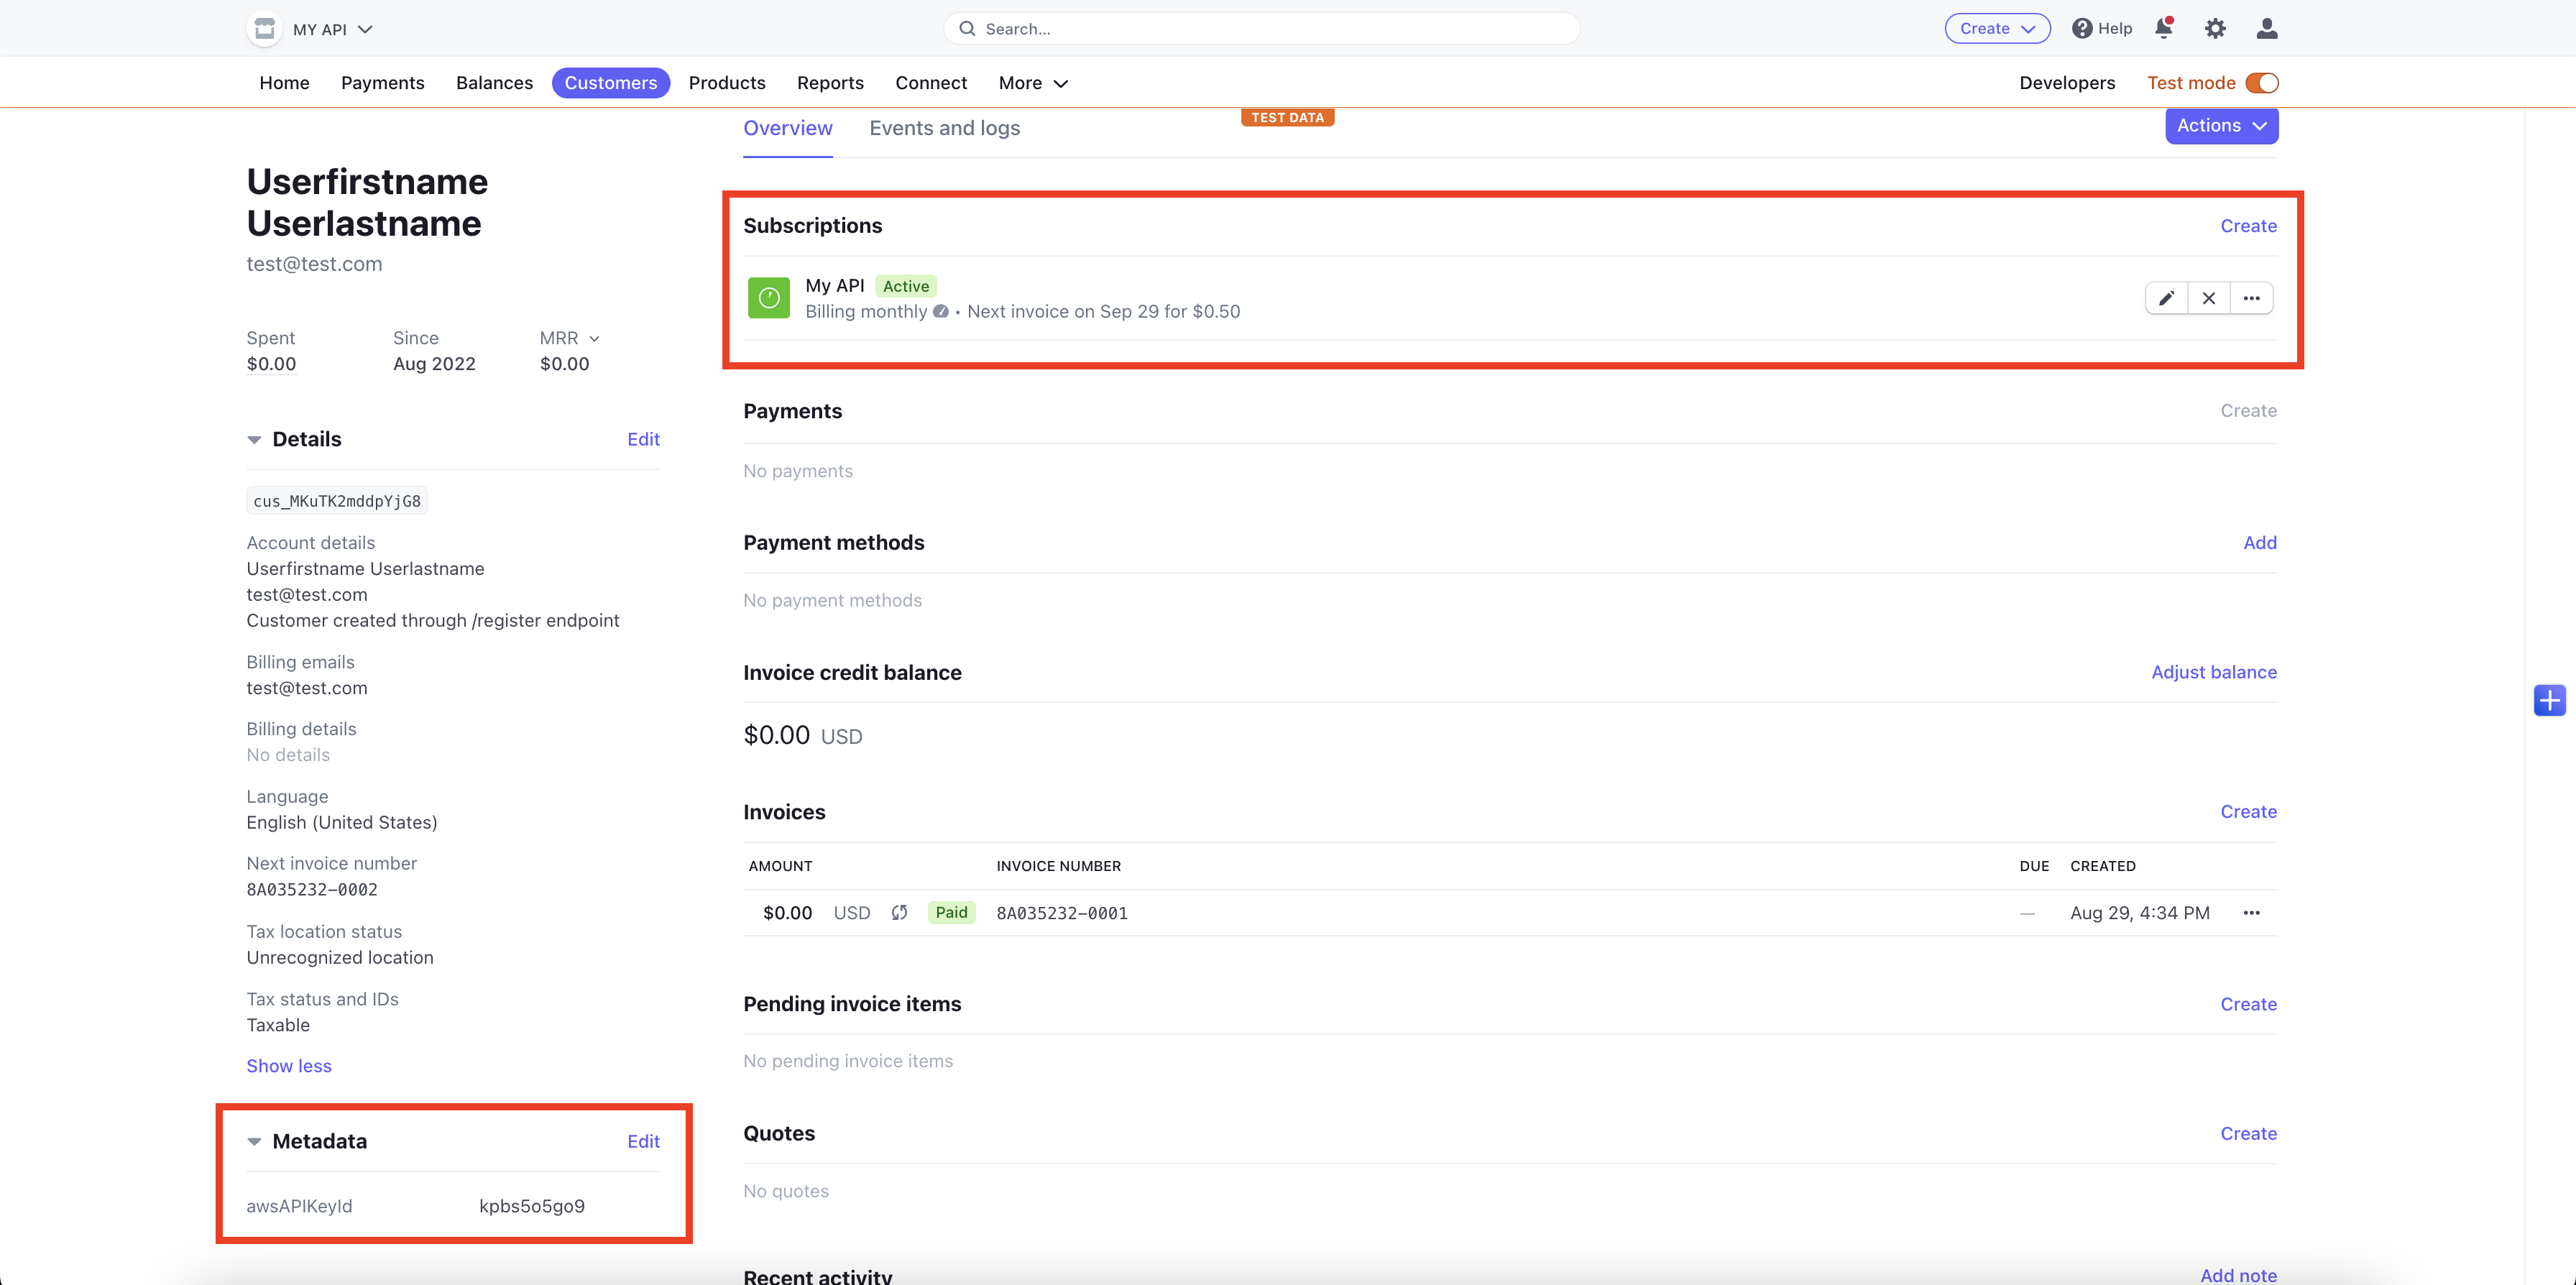
Task: Click the pencil edit subscription icon
Action: [x=2166, y=298]
